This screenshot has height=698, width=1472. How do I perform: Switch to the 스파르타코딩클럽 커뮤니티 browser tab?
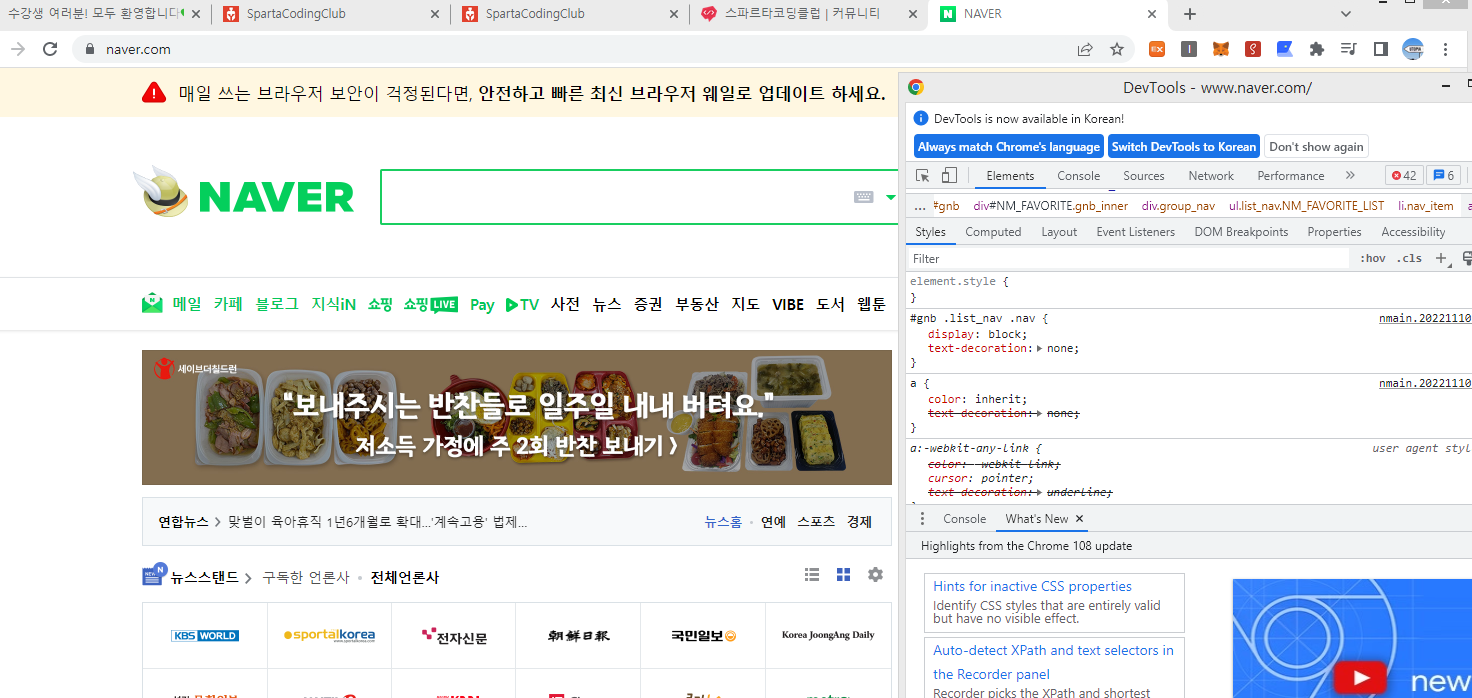pyautogui.click(x=809, y=14)
